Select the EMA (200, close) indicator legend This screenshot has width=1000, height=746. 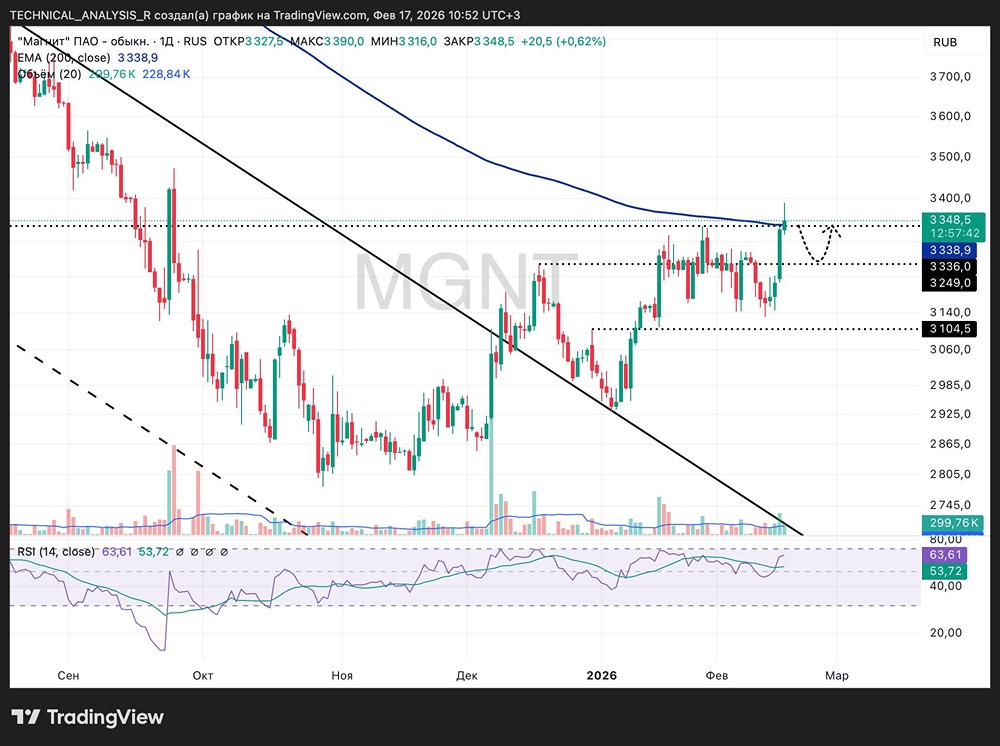pyautogui.click(x=63, y=57)
